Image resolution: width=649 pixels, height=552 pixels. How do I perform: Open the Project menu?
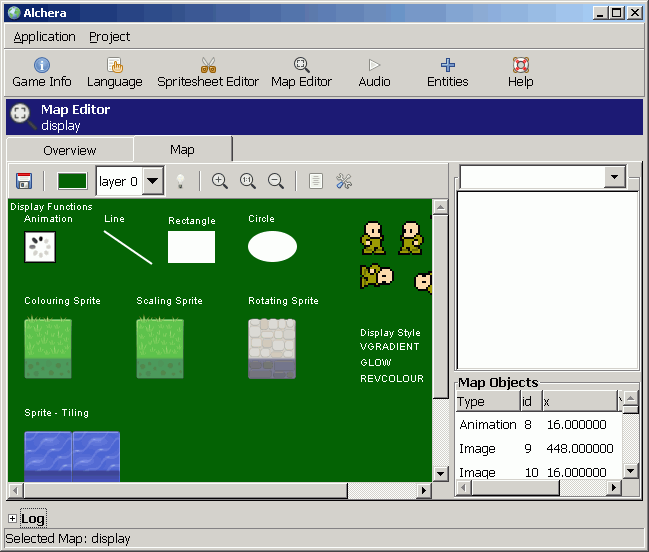[x=109, y=37]
